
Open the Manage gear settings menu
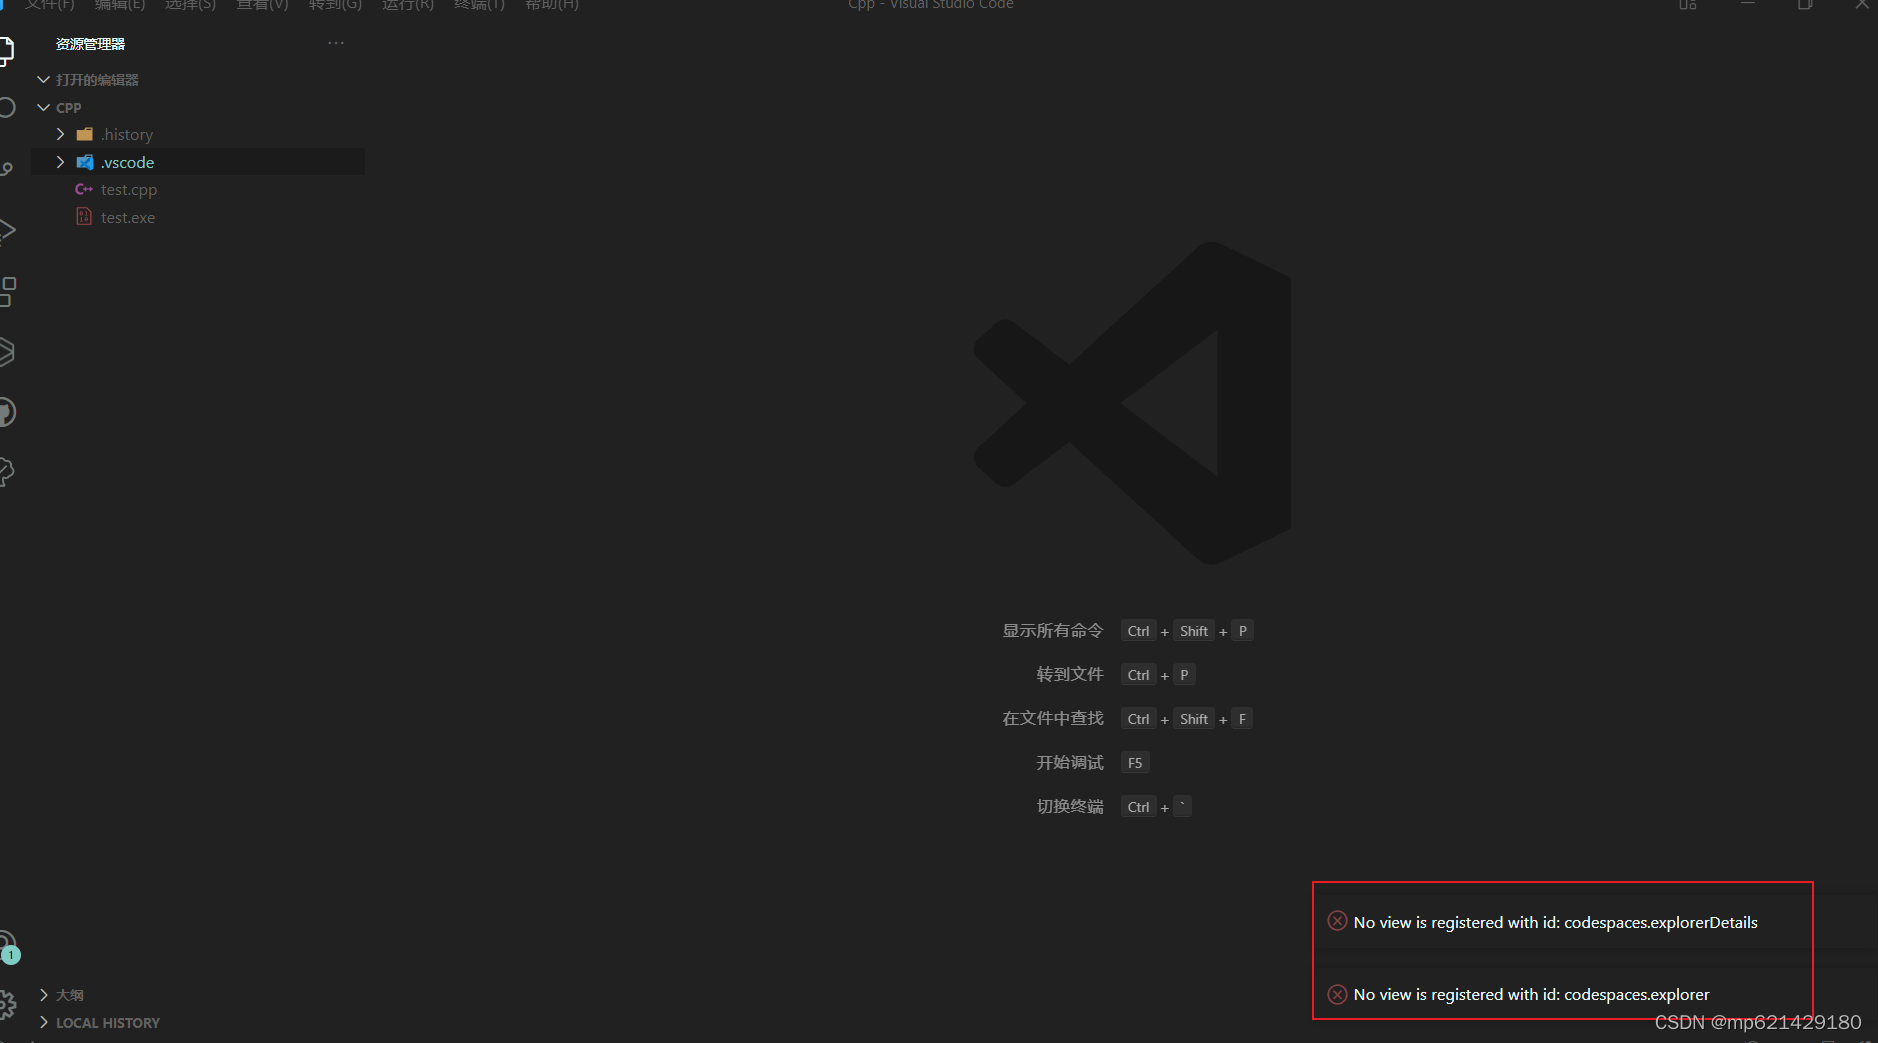(x=7, y=1004)
